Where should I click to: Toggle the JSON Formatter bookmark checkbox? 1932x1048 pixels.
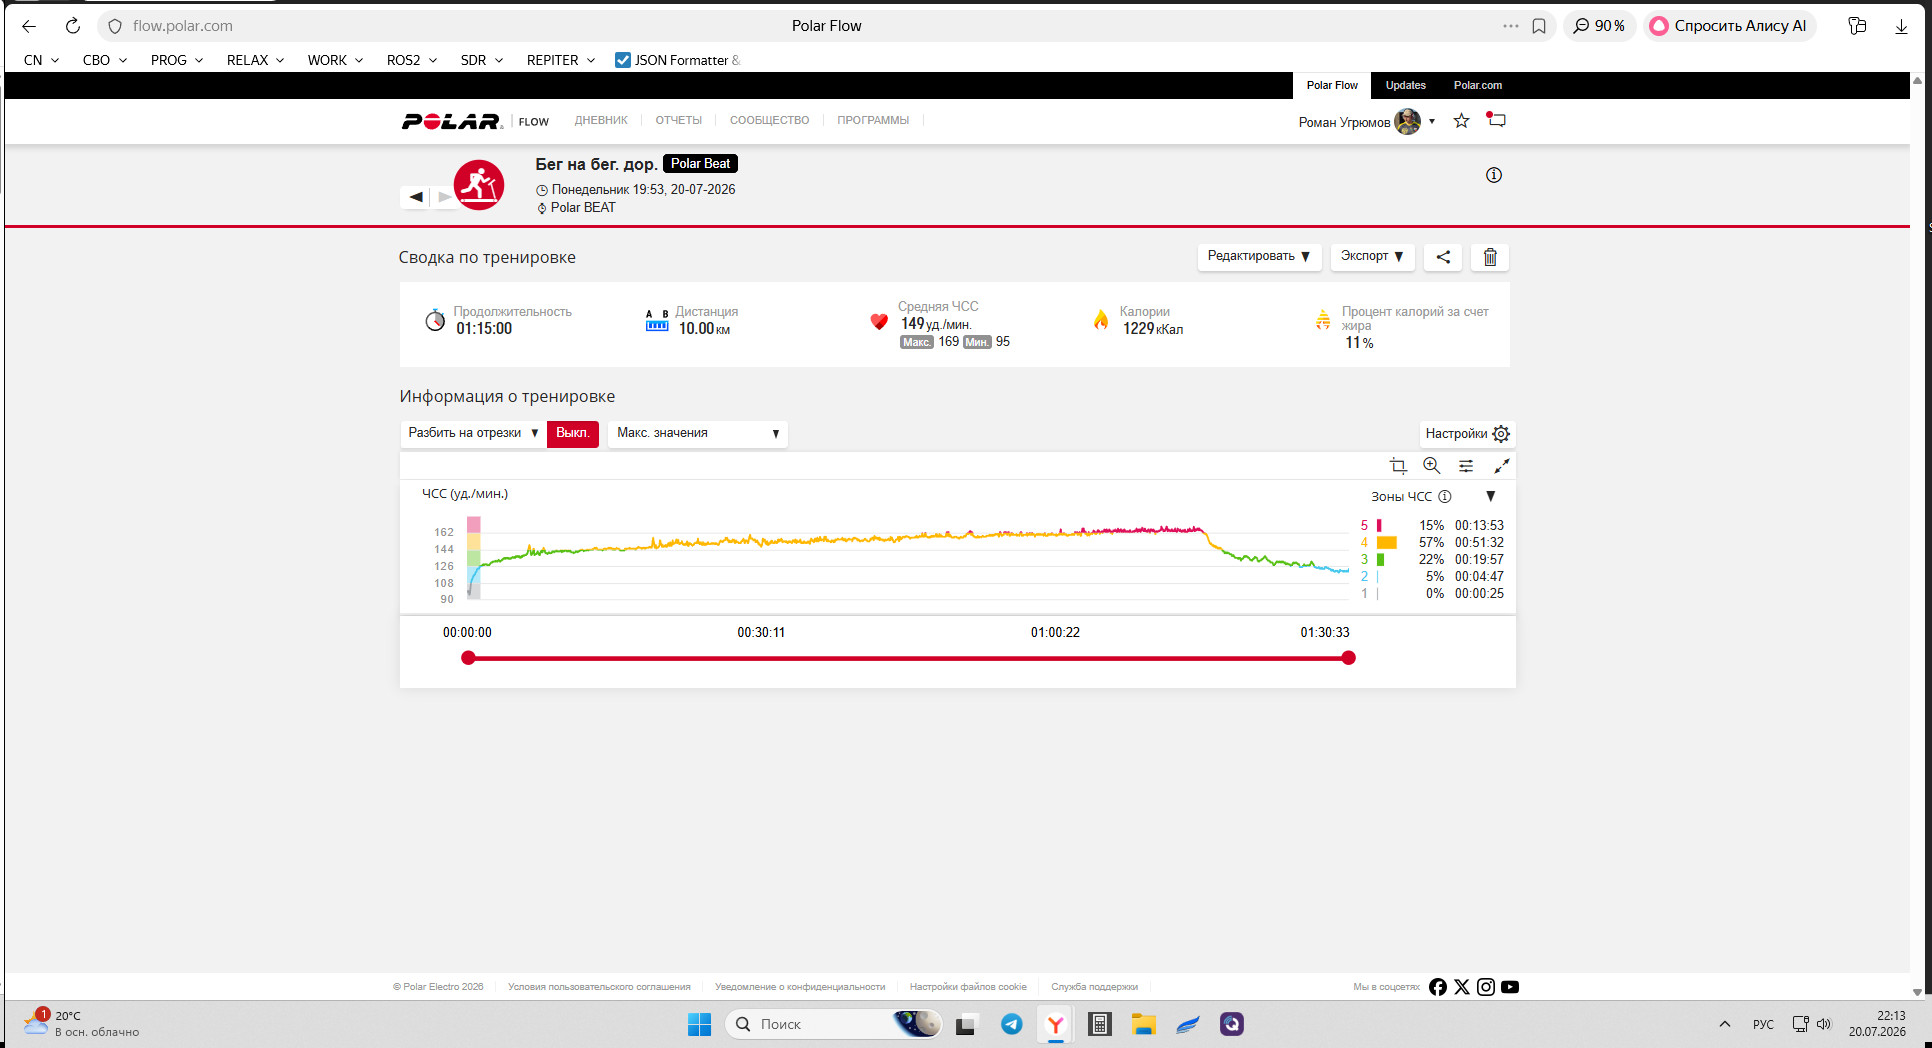(623, 60)
